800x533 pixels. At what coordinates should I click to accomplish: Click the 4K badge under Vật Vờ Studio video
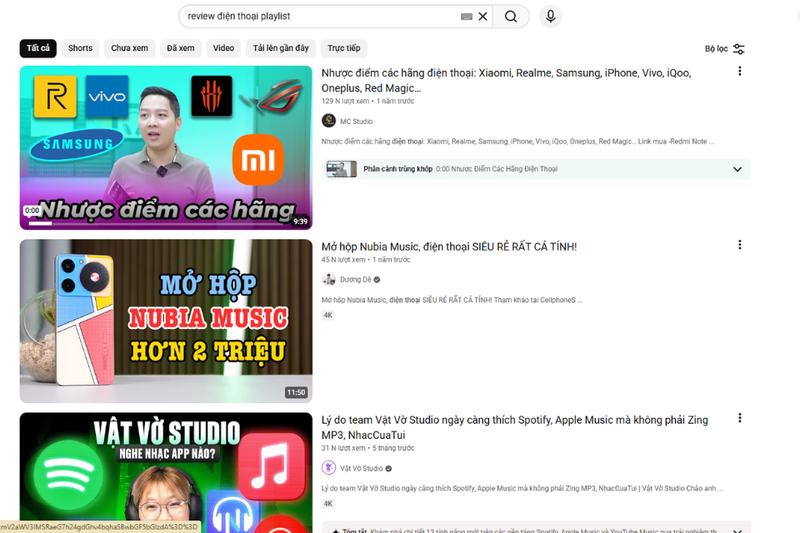(328, 504)
